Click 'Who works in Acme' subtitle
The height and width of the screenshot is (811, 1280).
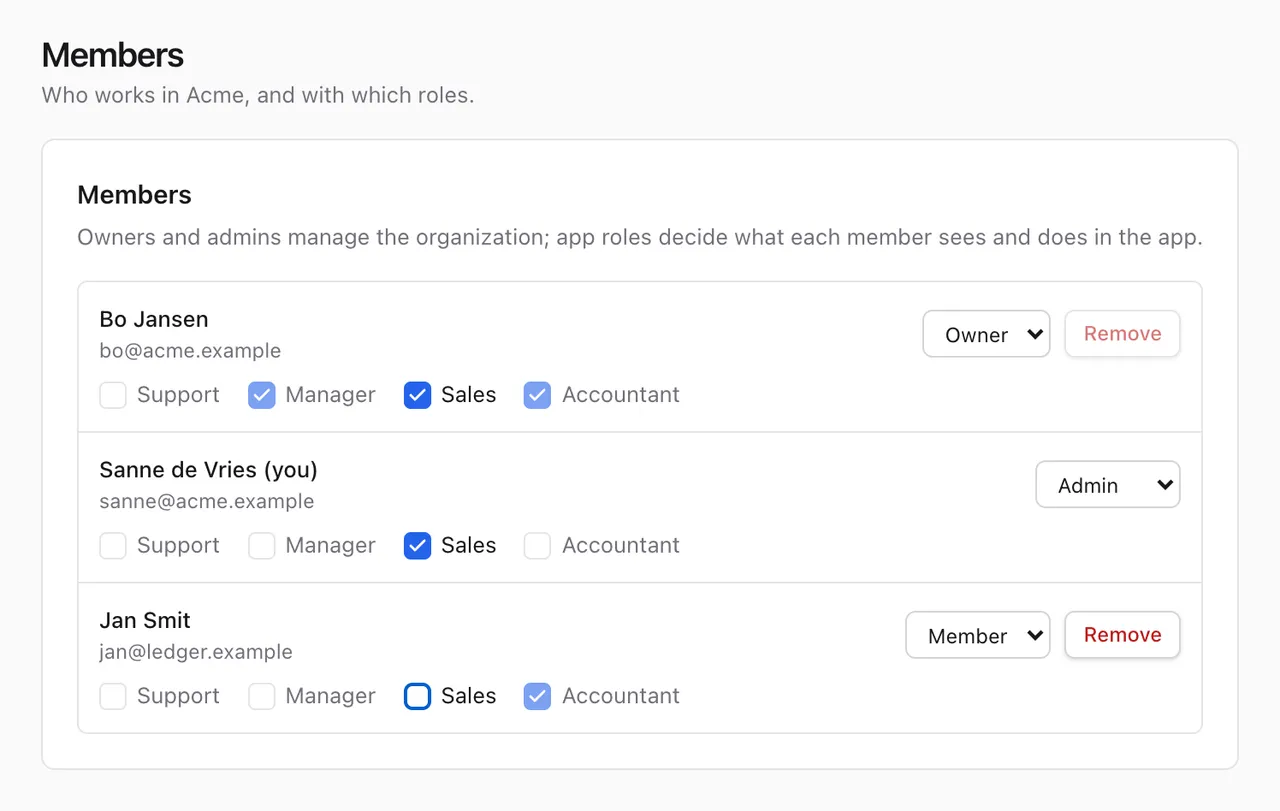258,96
